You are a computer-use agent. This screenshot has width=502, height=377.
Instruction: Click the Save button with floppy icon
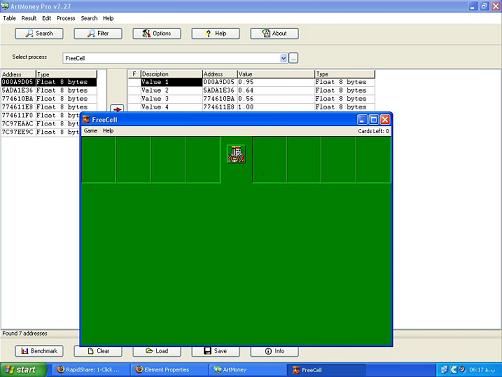(x=215, y=351)
